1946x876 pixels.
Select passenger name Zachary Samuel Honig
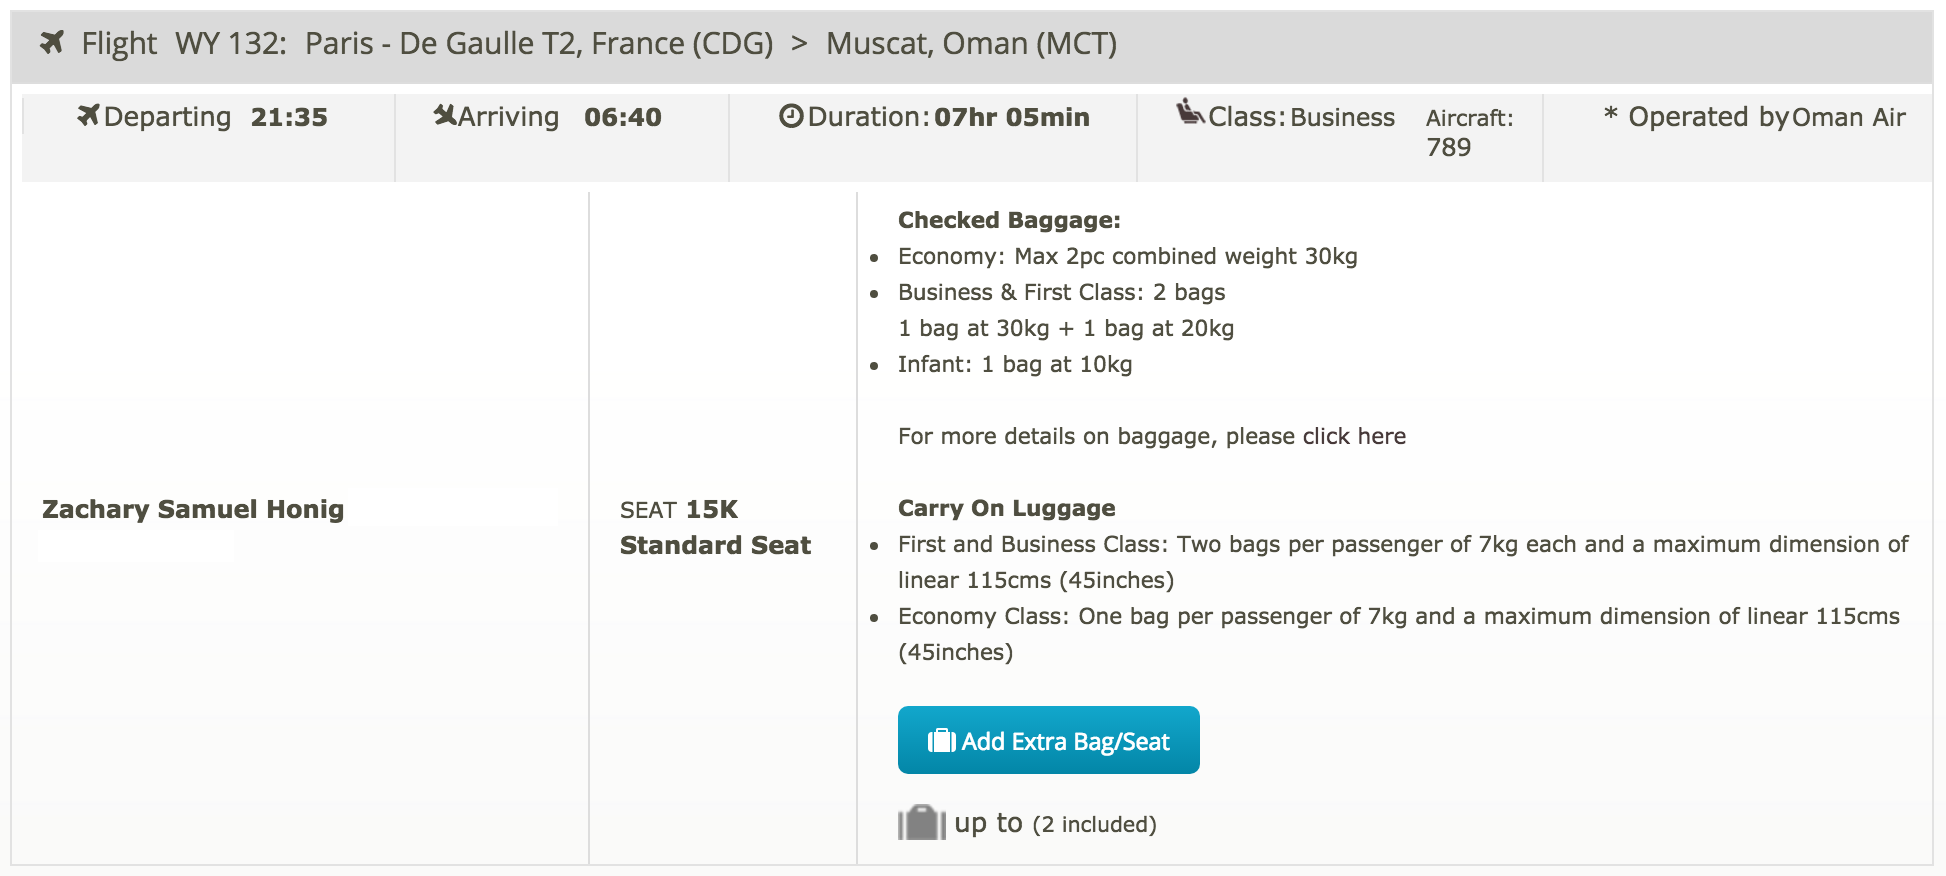193,509
